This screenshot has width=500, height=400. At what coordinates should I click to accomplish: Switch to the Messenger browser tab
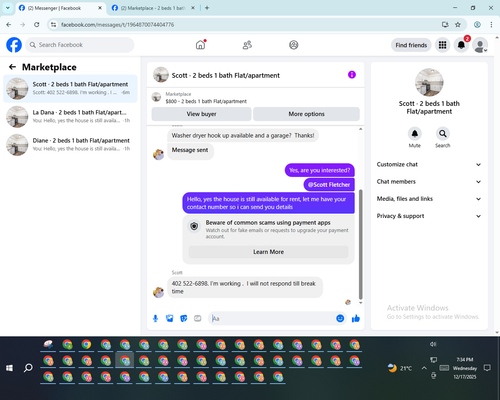tap(60, 8)
